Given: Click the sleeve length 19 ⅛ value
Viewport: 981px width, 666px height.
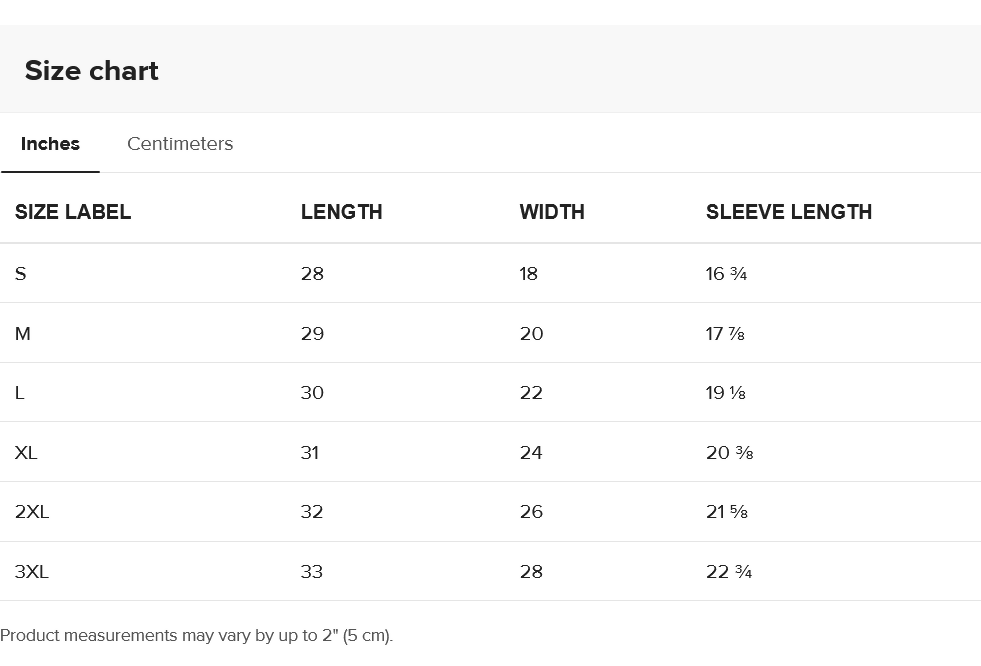Looking at the screenshot, I should coord(726,393).
